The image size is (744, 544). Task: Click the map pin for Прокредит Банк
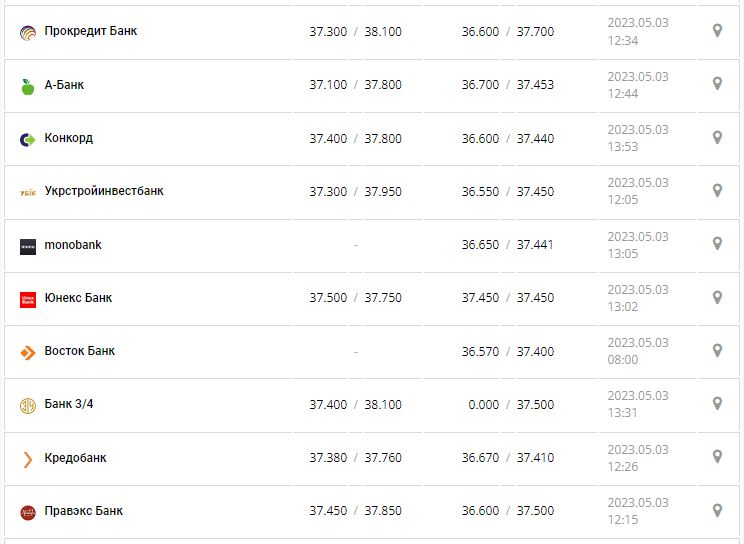[x=717, y=31]
